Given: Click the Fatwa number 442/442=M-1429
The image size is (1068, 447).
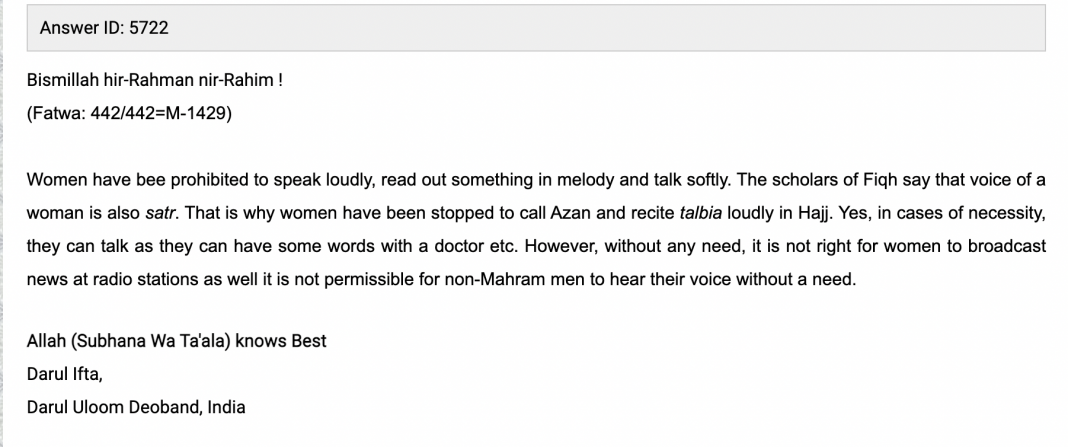Looking at the screenshot, I should click(130, 113).
